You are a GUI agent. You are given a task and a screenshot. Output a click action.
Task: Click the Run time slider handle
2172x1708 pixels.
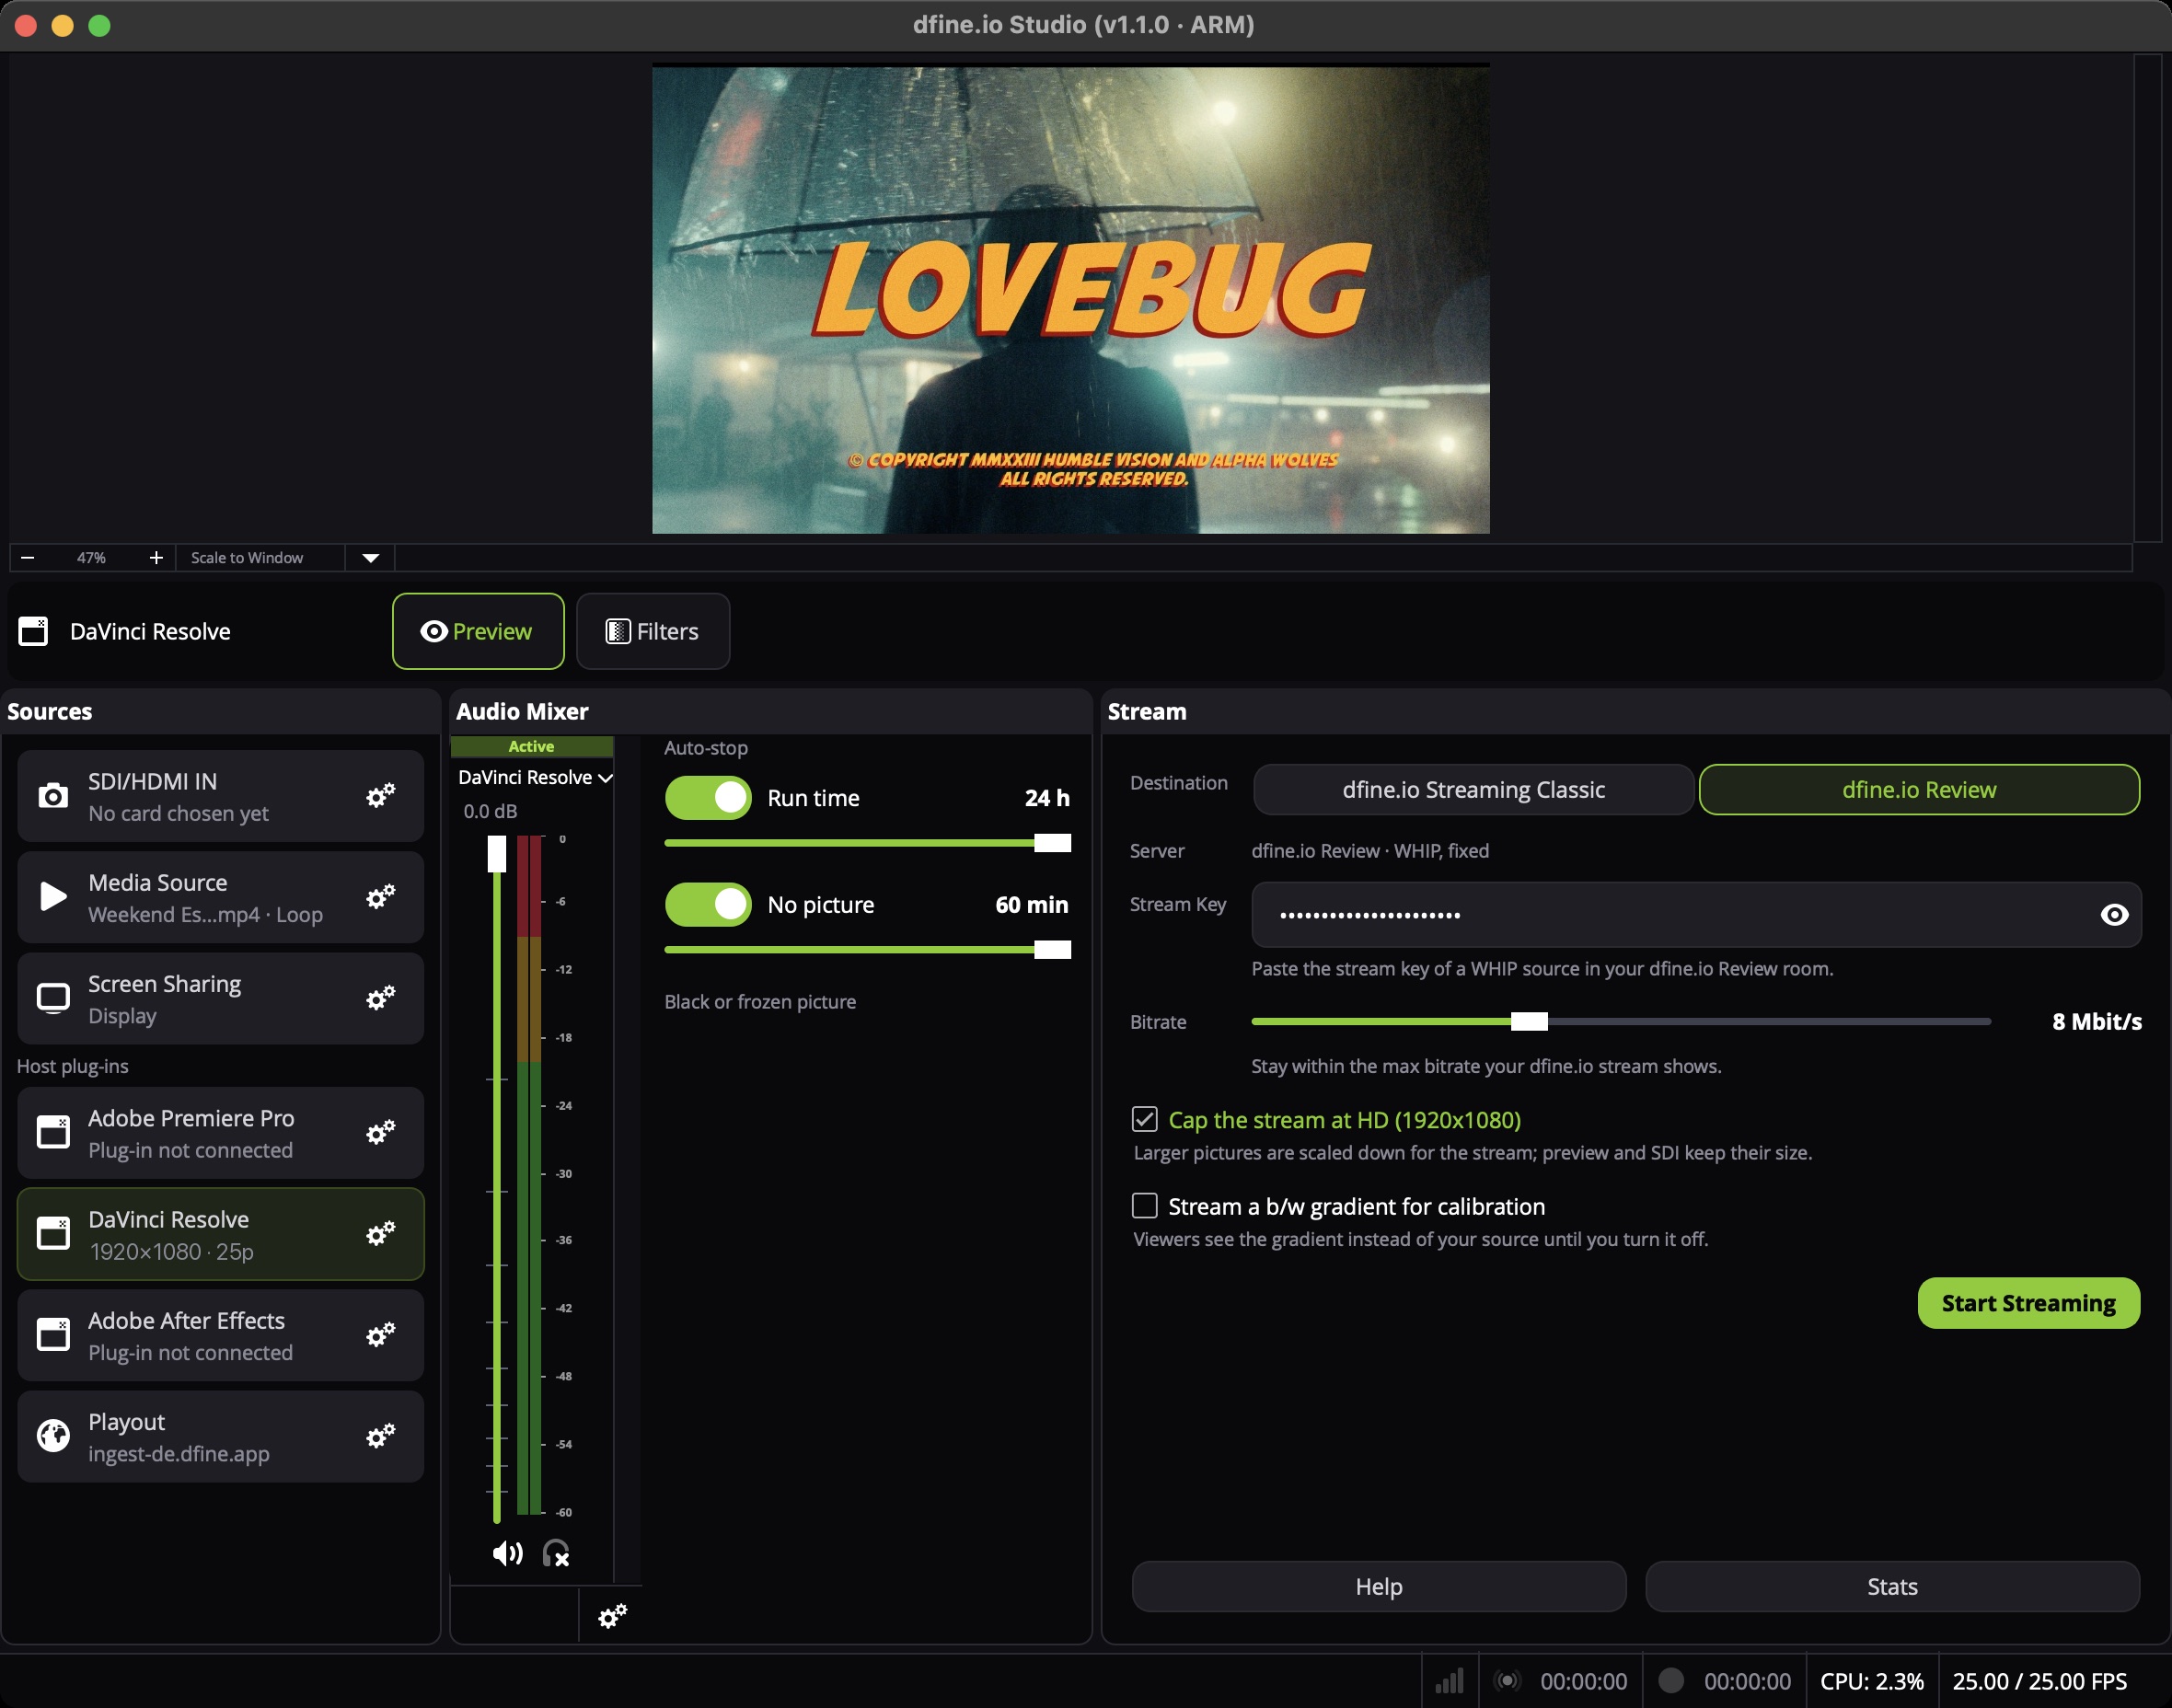[1052, 843]
